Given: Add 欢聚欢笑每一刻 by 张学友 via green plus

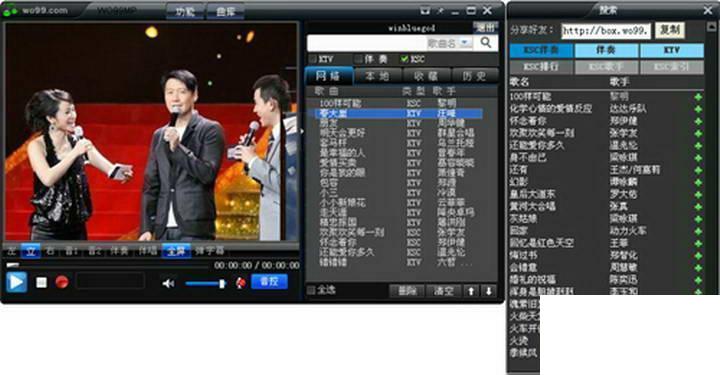Looking at the screenshot, I should pos(698,134).
